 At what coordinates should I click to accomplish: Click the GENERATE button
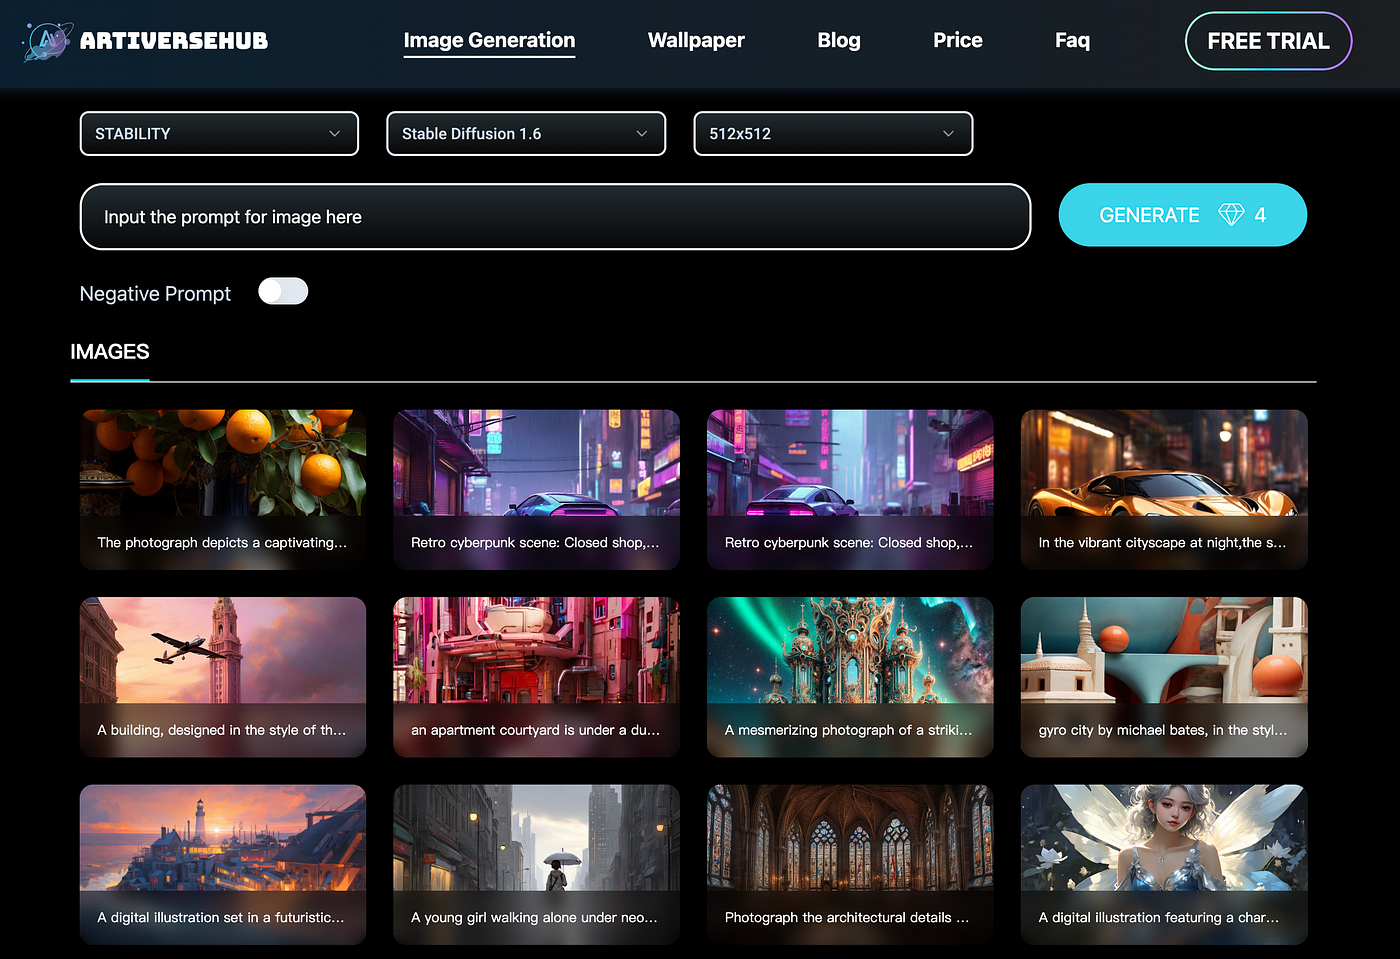click(1183, 215)
